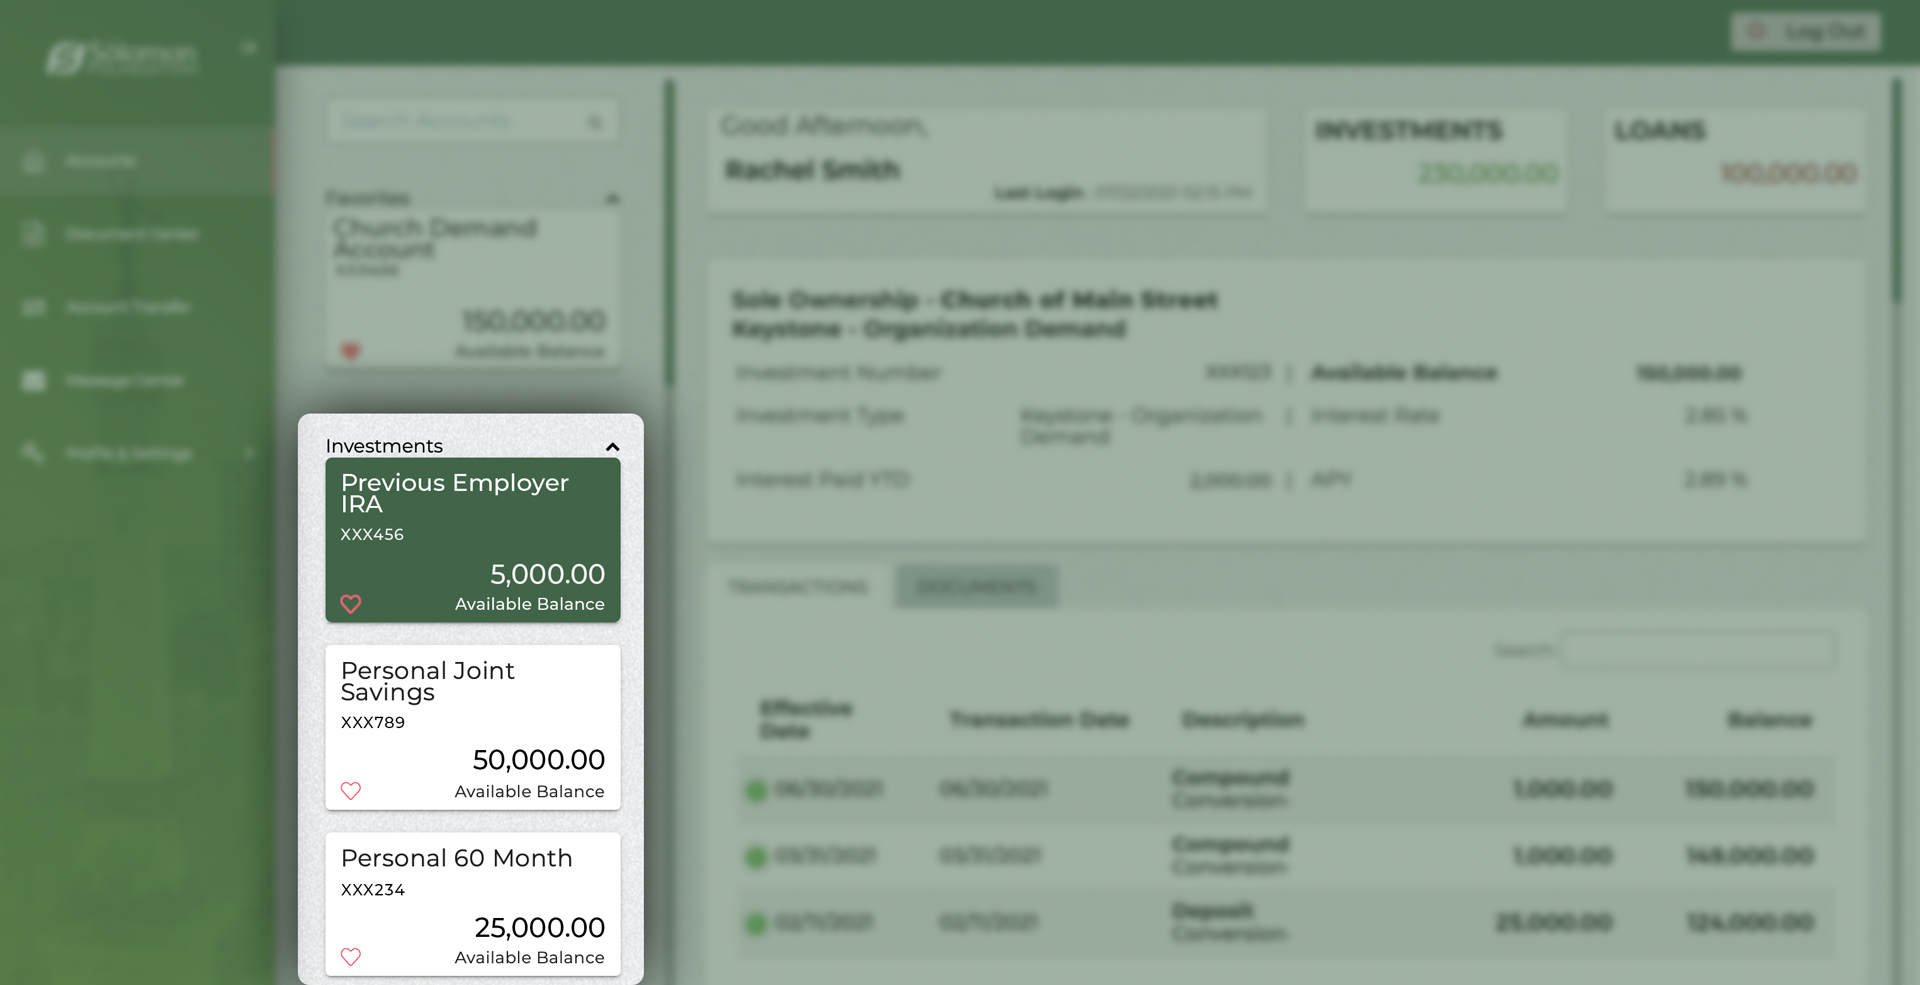Click the Accounts home icon in sidebar

point(33,160)
